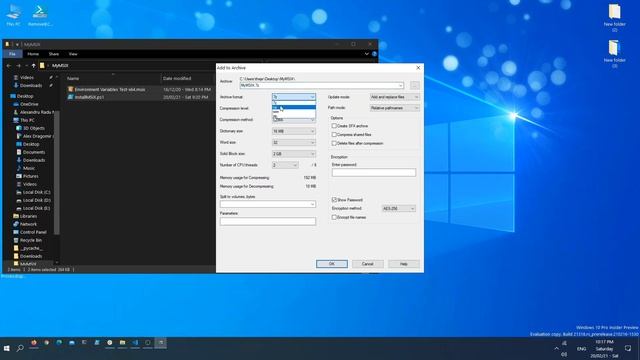Screen dimensions: 640x360
Task: Open the Windows Start menu
Action: coord(7,348)
